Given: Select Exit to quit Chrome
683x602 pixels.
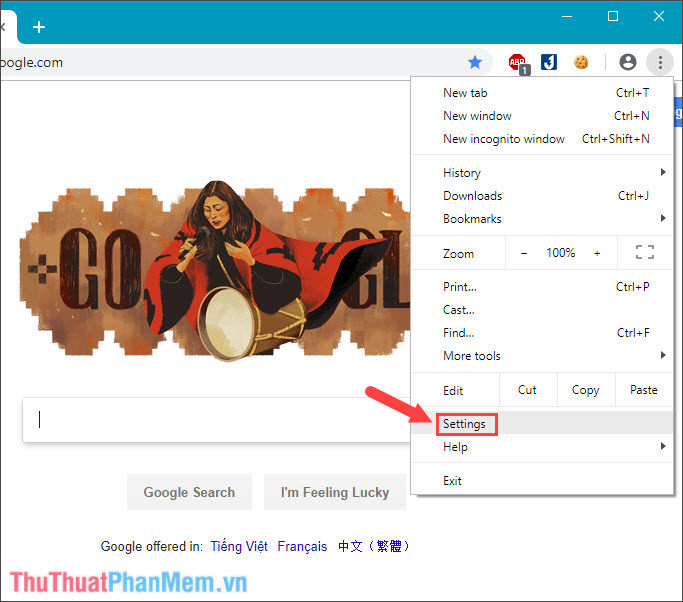Looking at the screenshot, I should point(542,481).
